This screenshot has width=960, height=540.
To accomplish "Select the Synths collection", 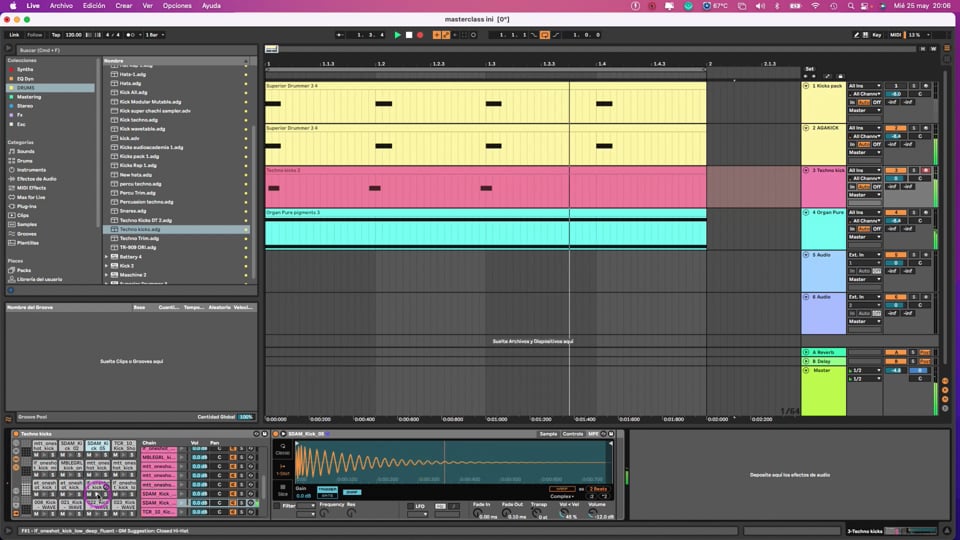I will point(25,70).
